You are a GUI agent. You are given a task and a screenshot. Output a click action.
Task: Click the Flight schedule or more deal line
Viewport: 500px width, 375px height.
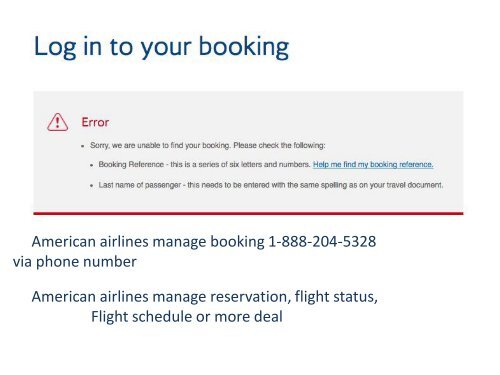(x=187, y=317)
